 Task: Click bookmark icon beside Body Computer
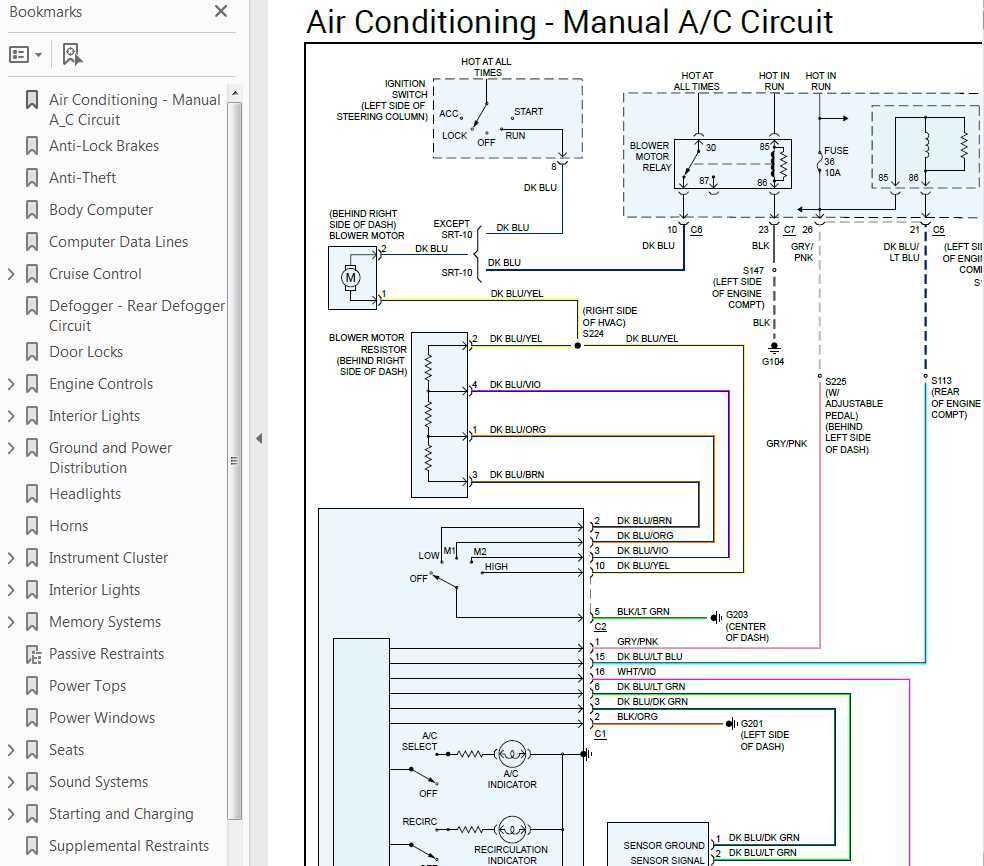pyautogui.click(x=31, y=210)
